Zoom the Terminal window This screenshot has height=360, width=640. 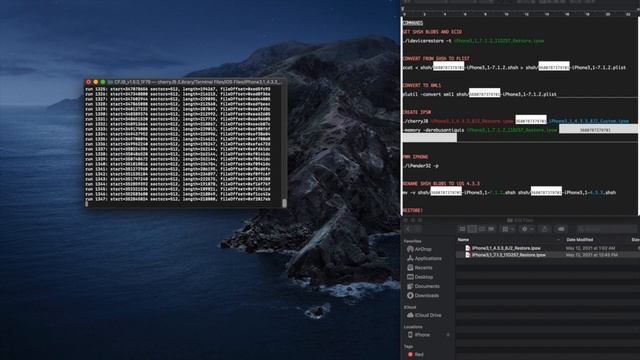point(103,82)
